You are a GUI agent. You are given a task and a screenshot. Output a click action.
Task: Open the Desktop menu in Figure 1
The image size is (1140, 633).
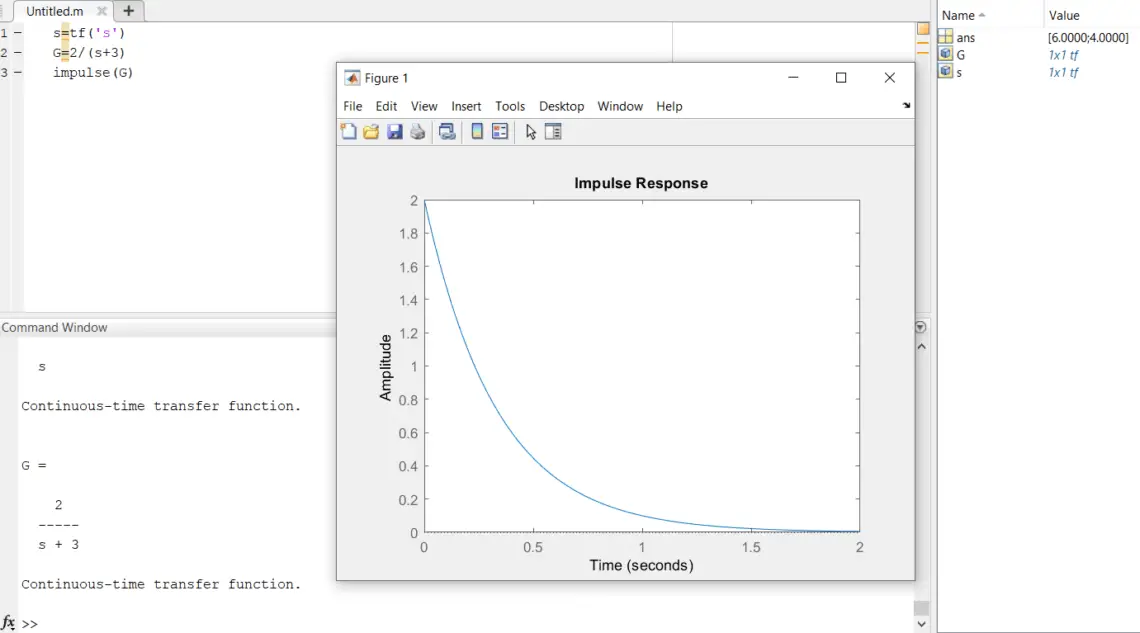coord(561,105)
